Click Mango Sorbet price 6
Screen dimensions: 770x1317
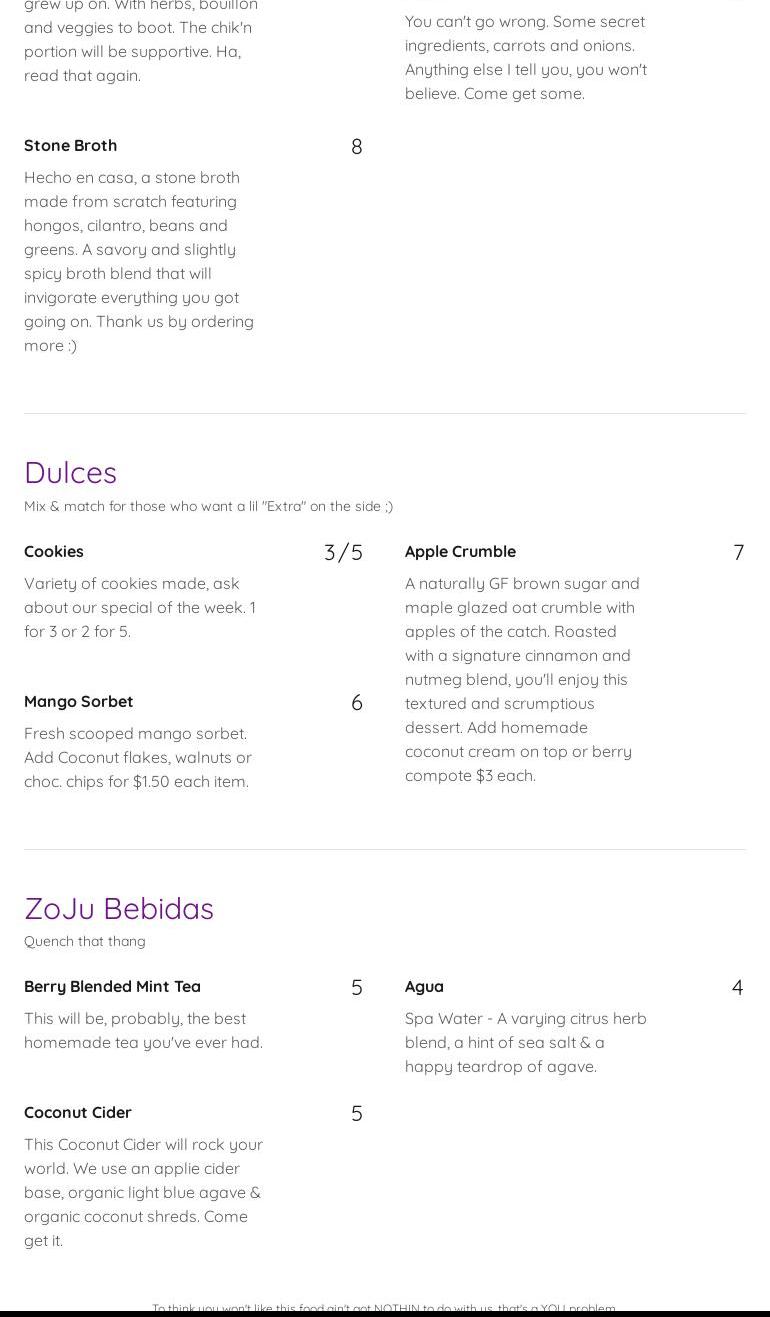coord(356,703)
